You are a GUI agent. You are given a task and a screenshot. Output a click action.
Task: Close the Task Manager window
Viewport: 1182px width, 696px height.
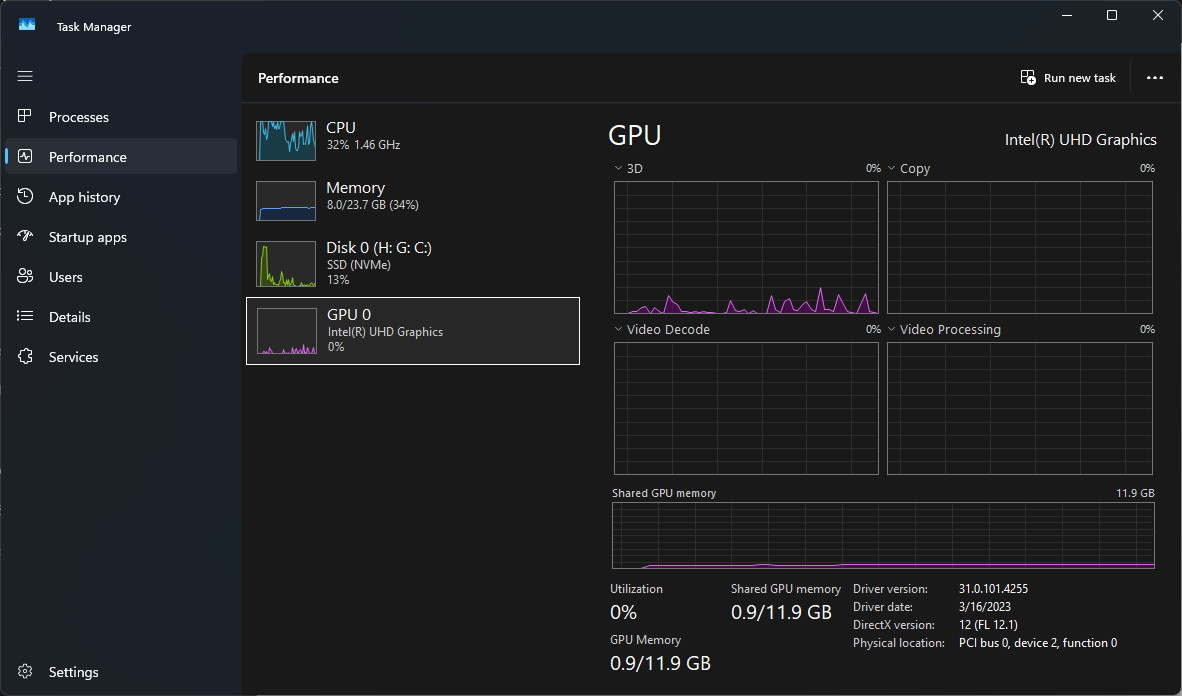click(x=1158, y=15)
